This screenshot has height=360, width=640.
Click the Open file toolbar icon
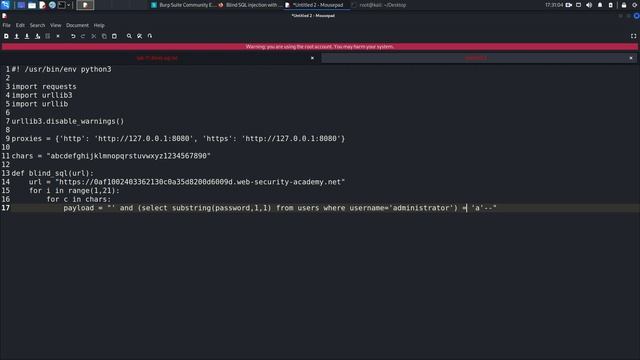[x=17, y=36]
